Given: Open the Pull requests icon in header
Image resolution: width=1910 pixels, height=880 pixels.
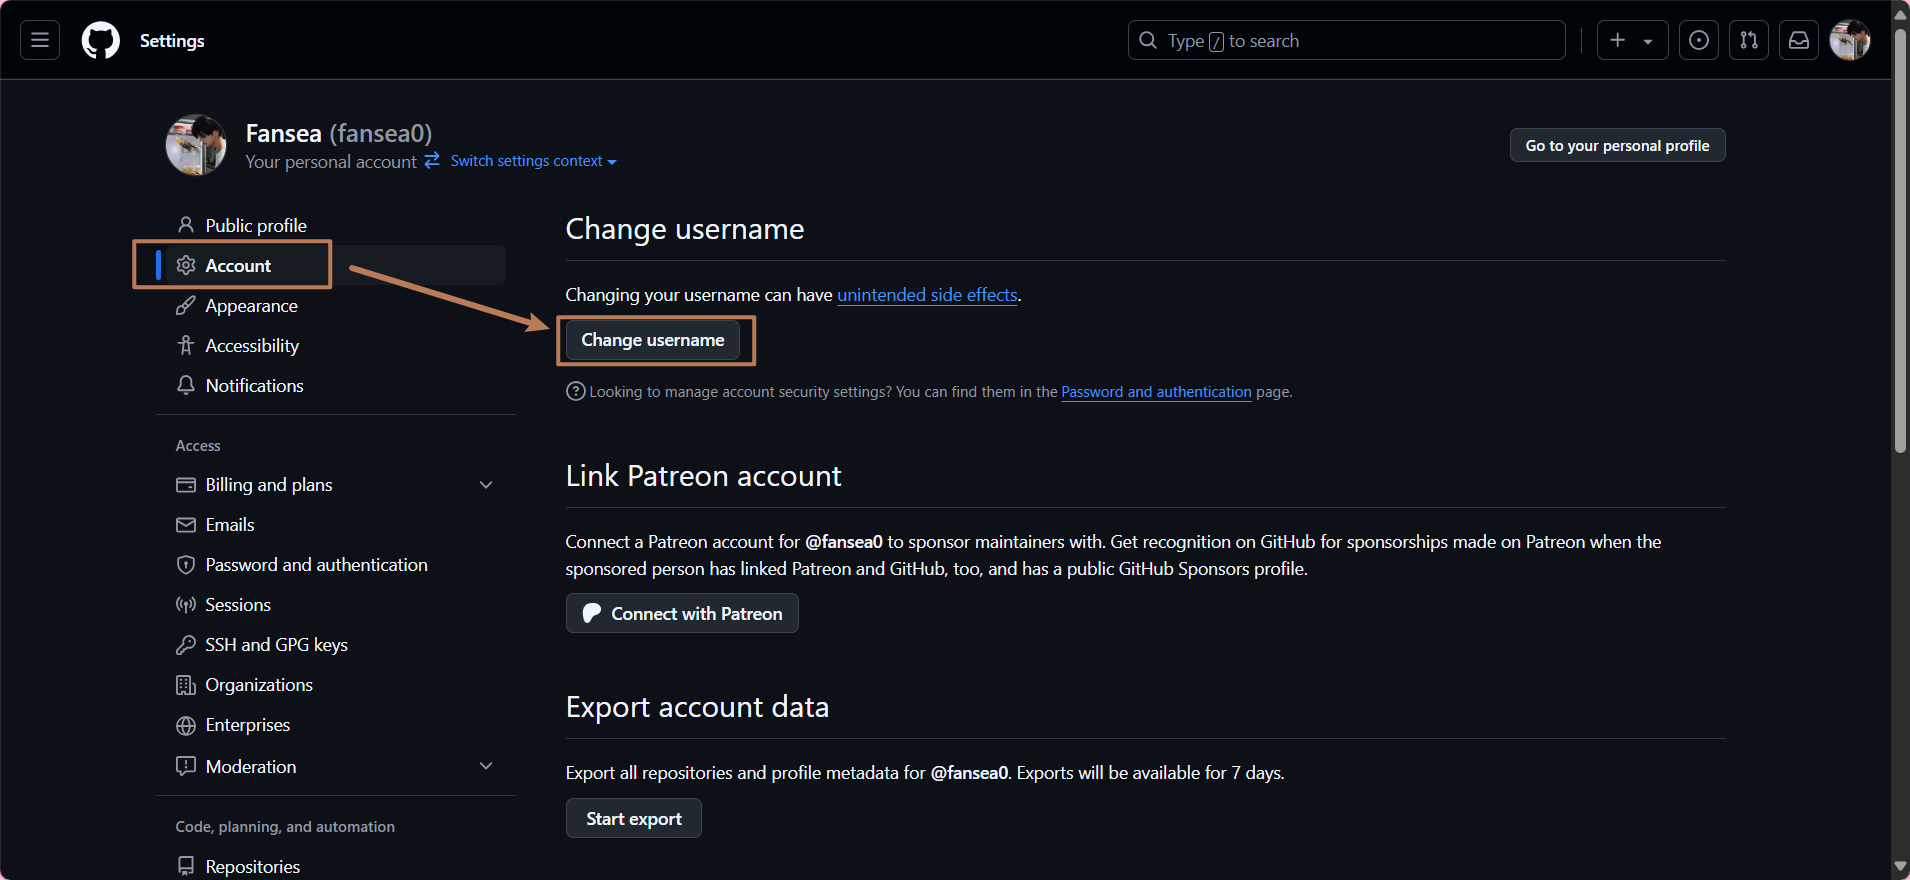Looking at the screenshot, I should click(x=1748, y=40).
